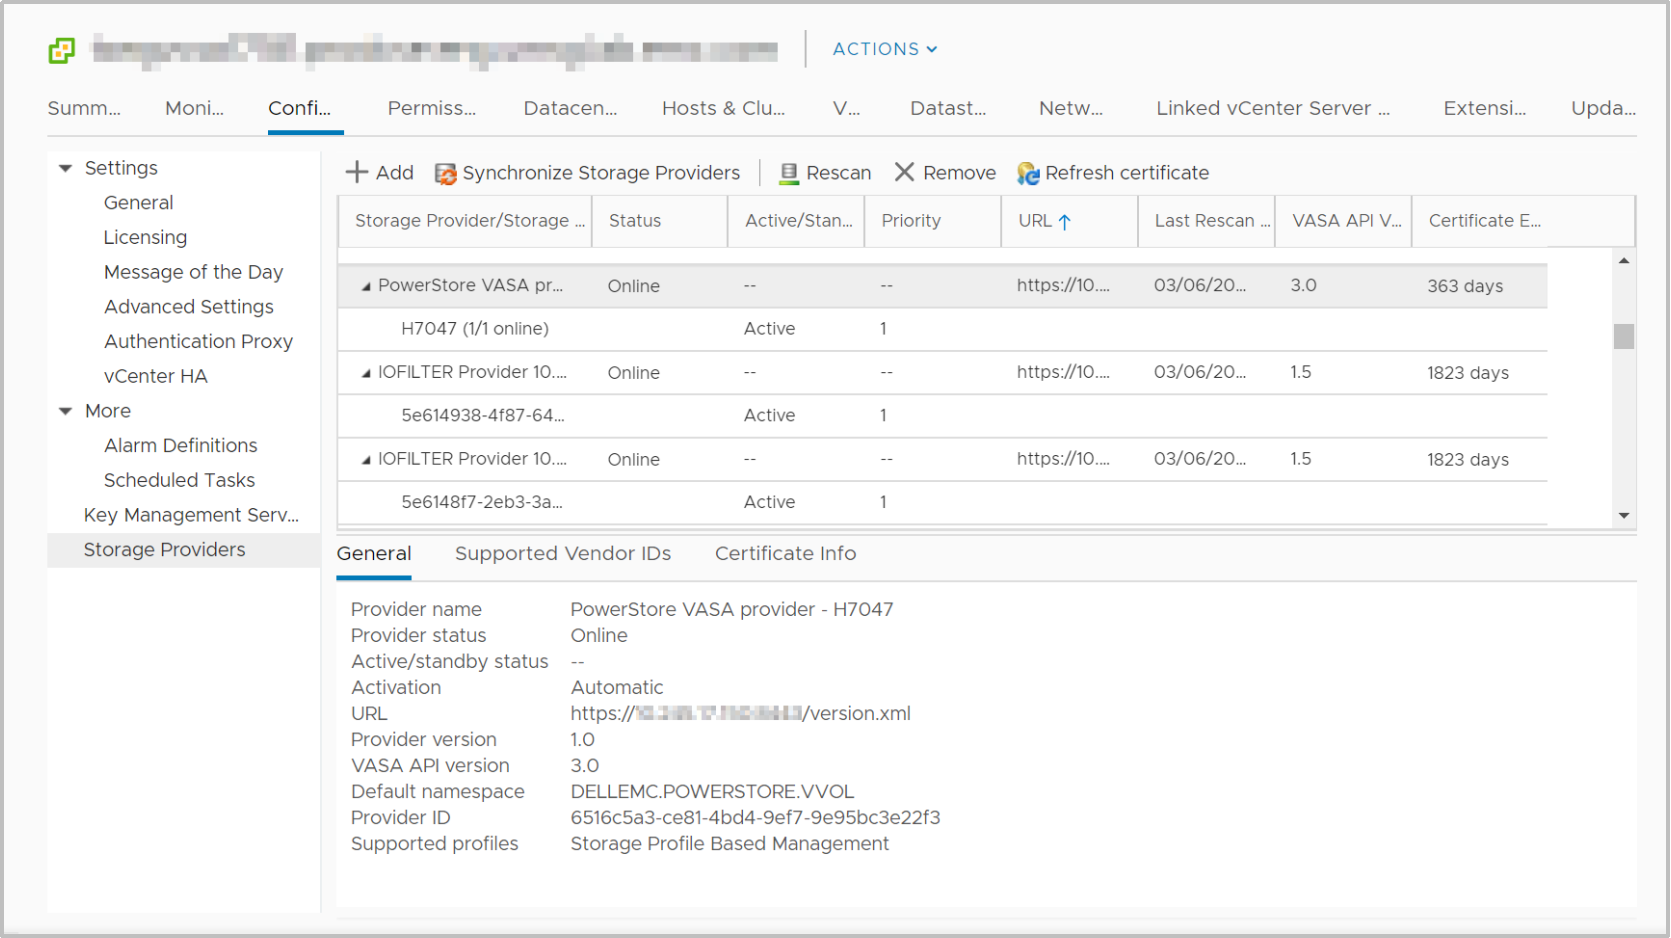Switch to the Monitor tab
The width and height of the screenshot is (1671, 938).
[194, 108]
